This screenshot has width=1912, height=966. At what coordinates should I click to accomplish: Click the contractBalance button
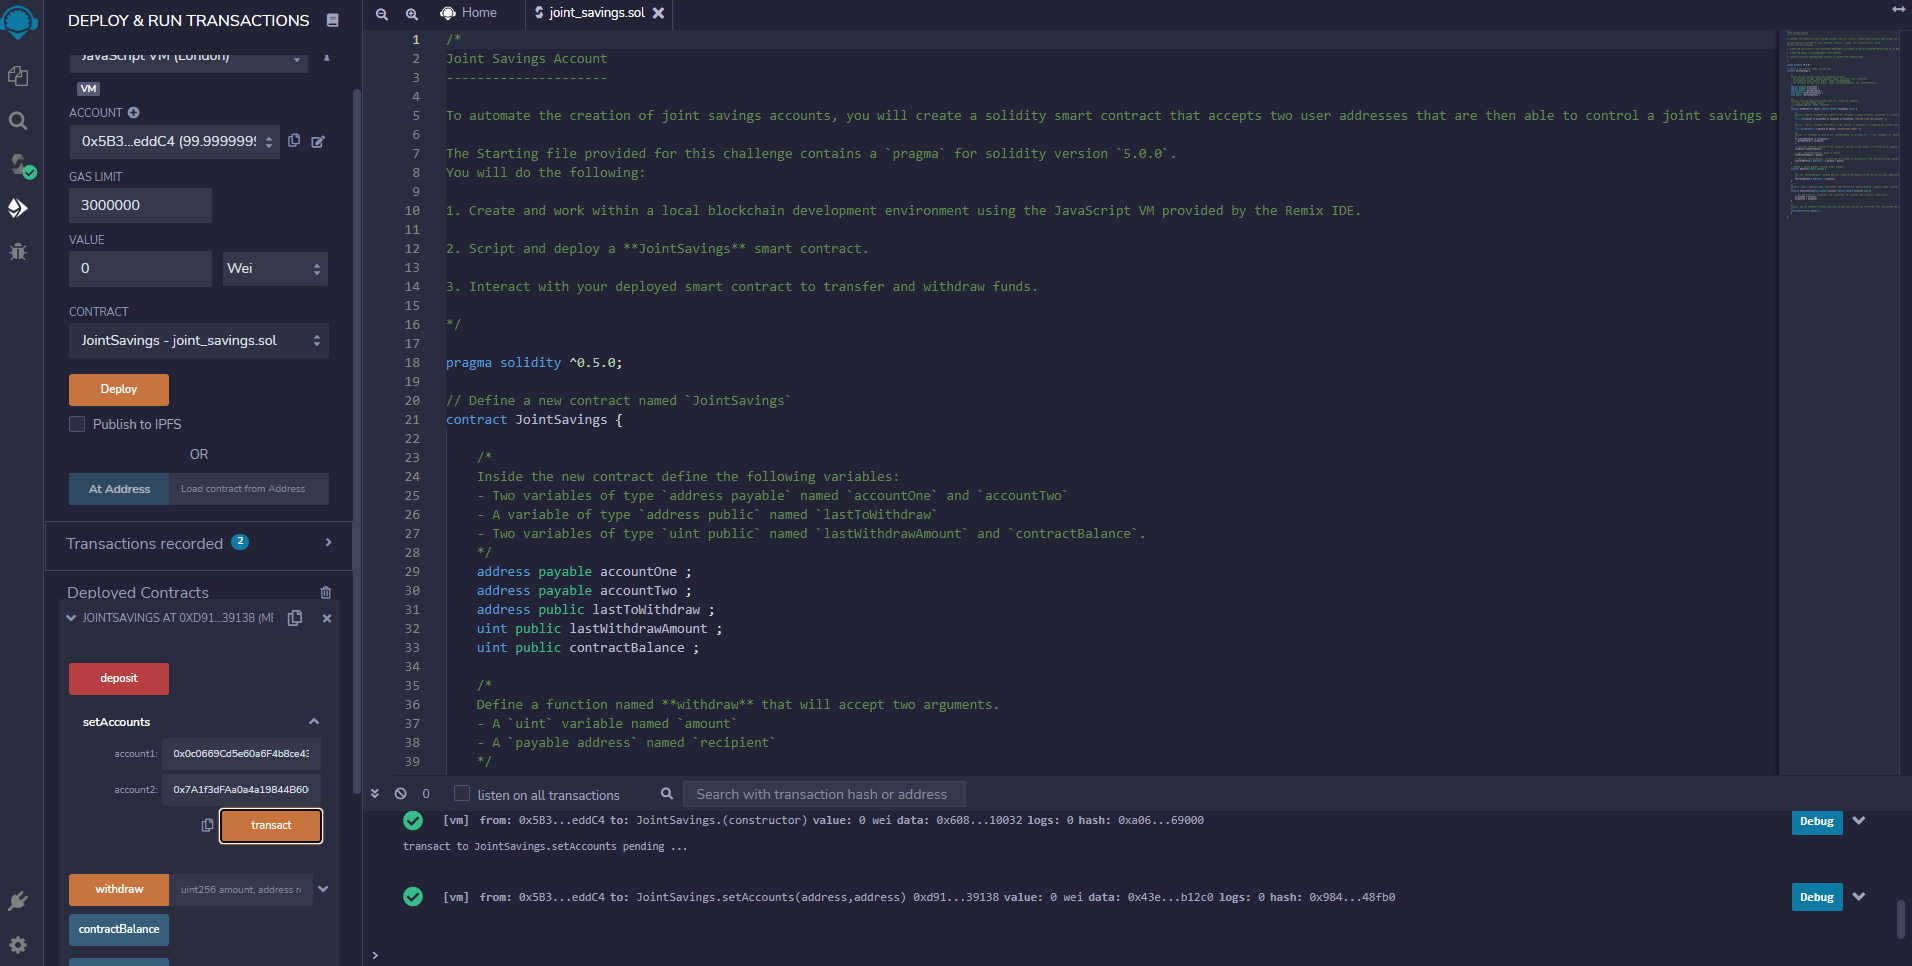point(119,929)
